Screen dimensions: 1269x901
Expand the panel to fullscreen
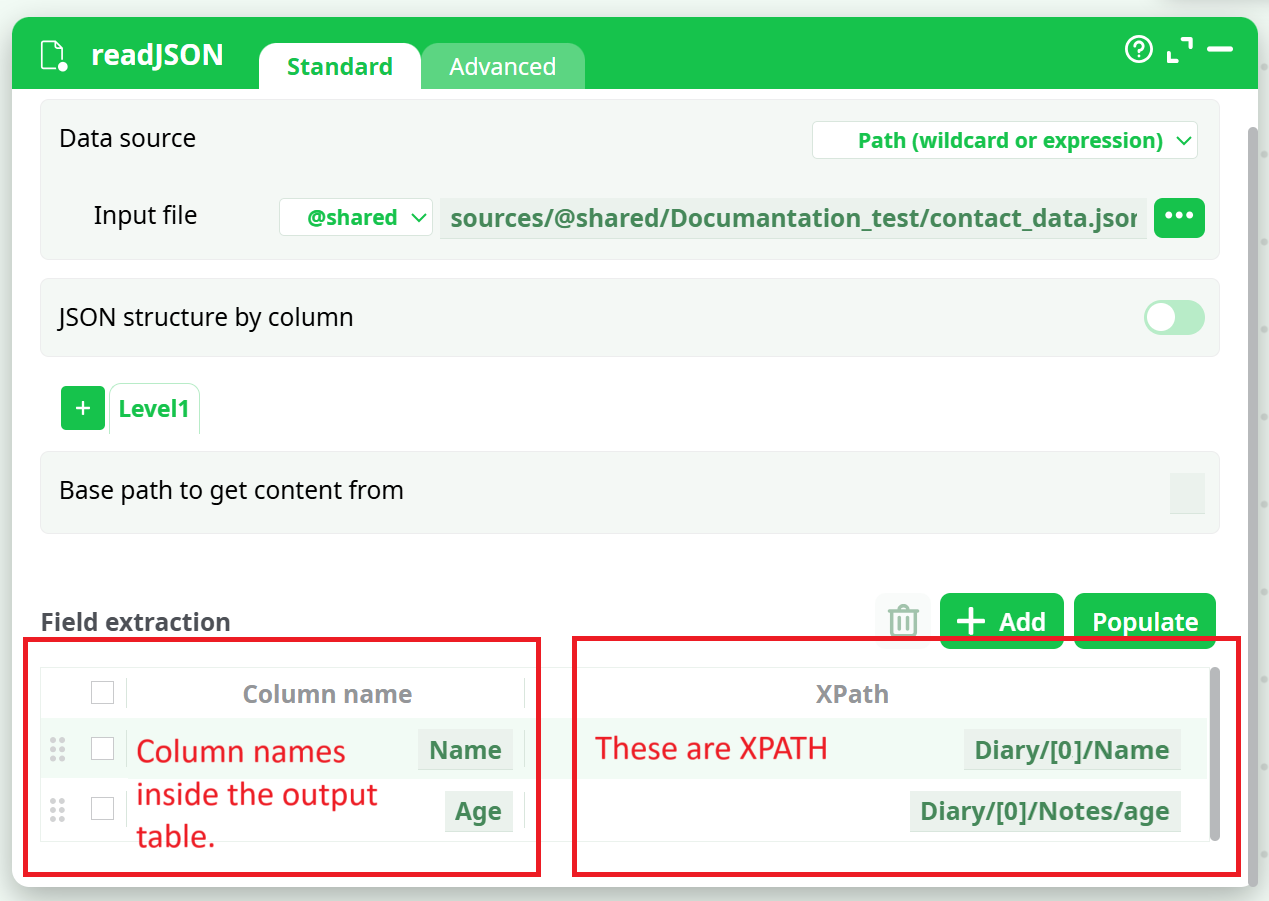pos(1180,50)
